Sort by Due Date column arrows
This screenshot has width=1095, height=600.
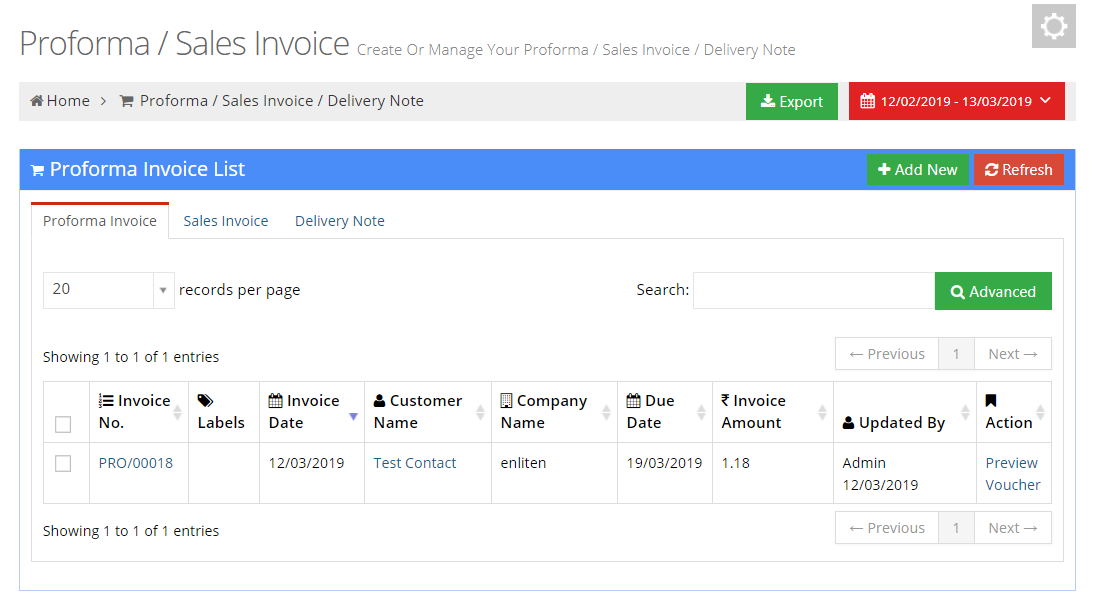tap(701, 412)
